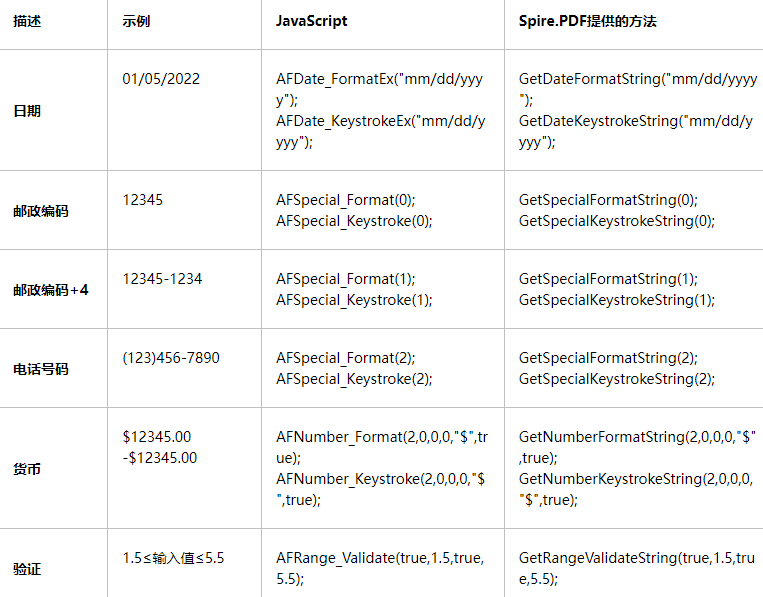This screenshot has height=597, width=763.
Task: Select the 邮政编码+4 row label
Action: [51, 290]
